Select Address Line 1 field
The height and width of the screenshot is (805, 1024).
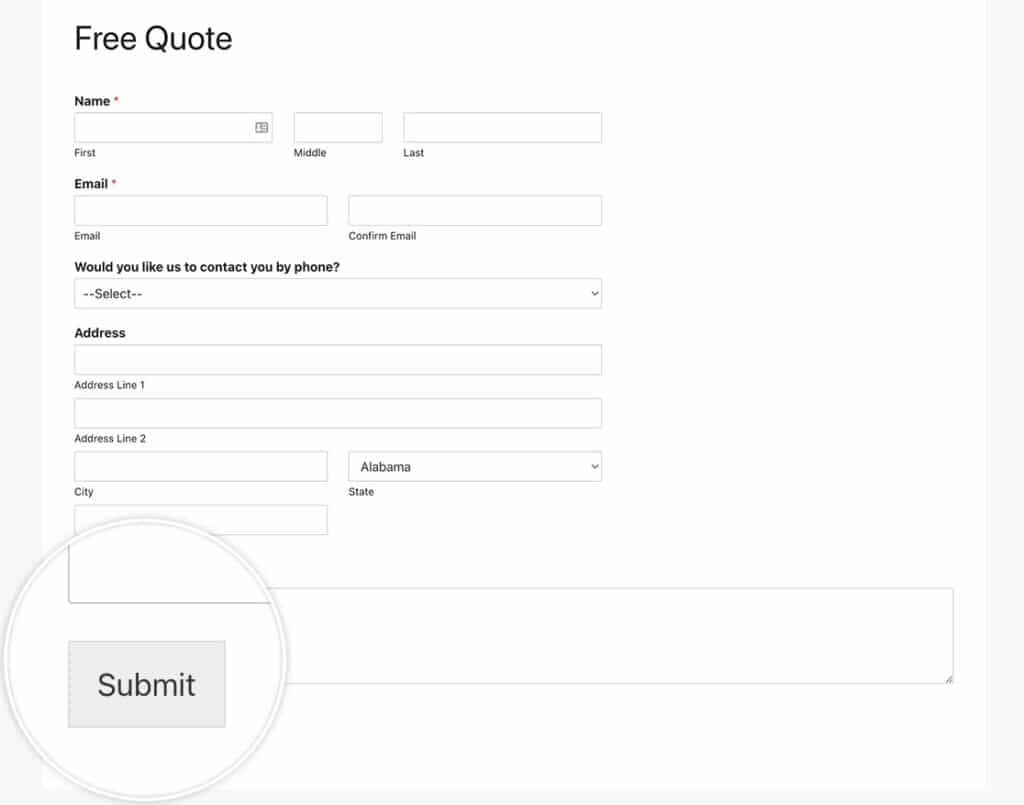338,360
